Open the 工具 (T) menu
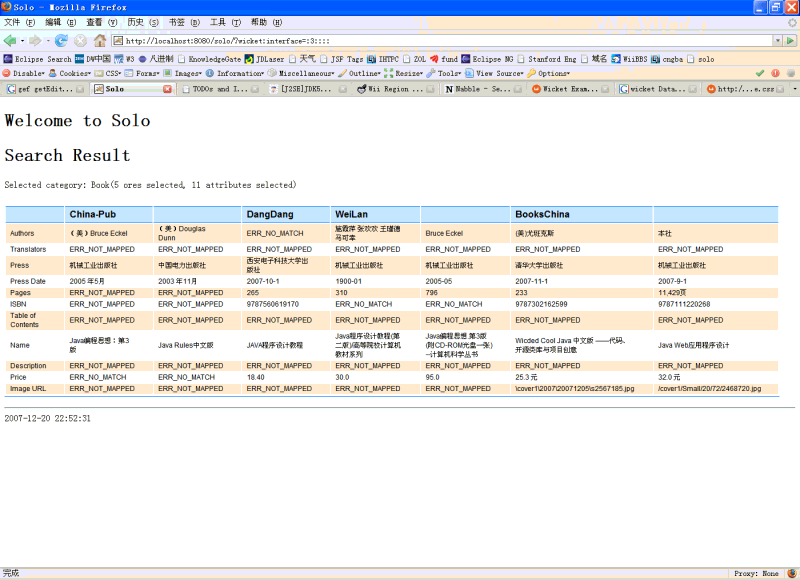This screenshot has width=800, height=580. point(225,22)
